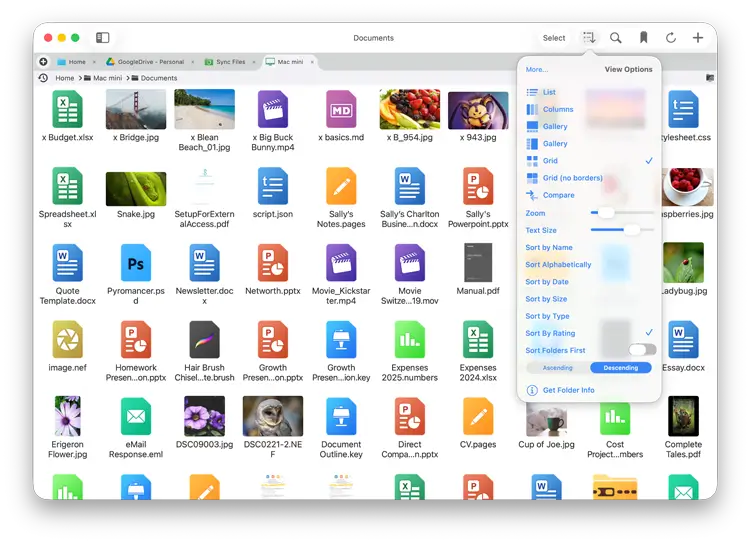Click the Get Folder Info icon
This screenshot has height=543, width=750.
[532, 390]
